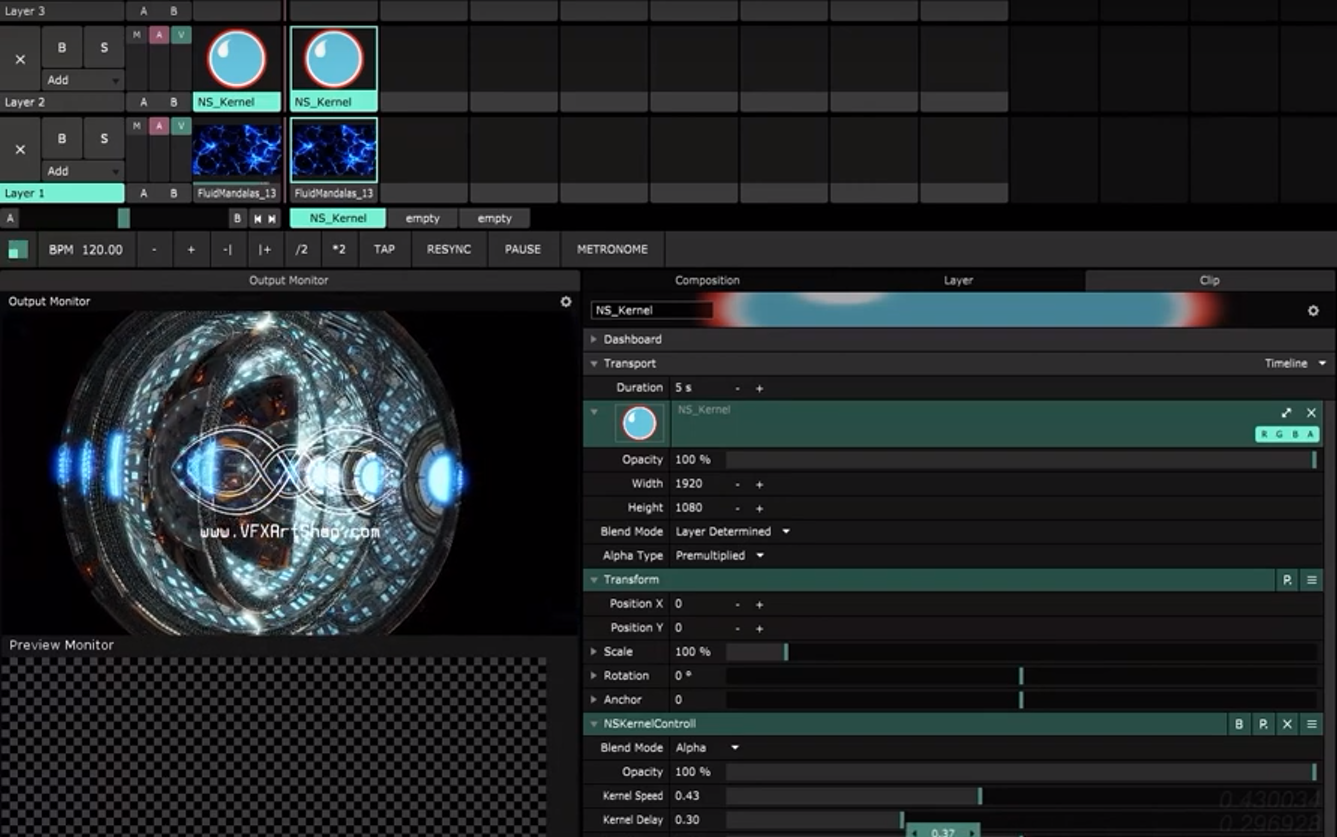This screenshot has height=837, width=1337.
Task: Click the beat indicator square left of BPM
Action: [x=18, y=250]
